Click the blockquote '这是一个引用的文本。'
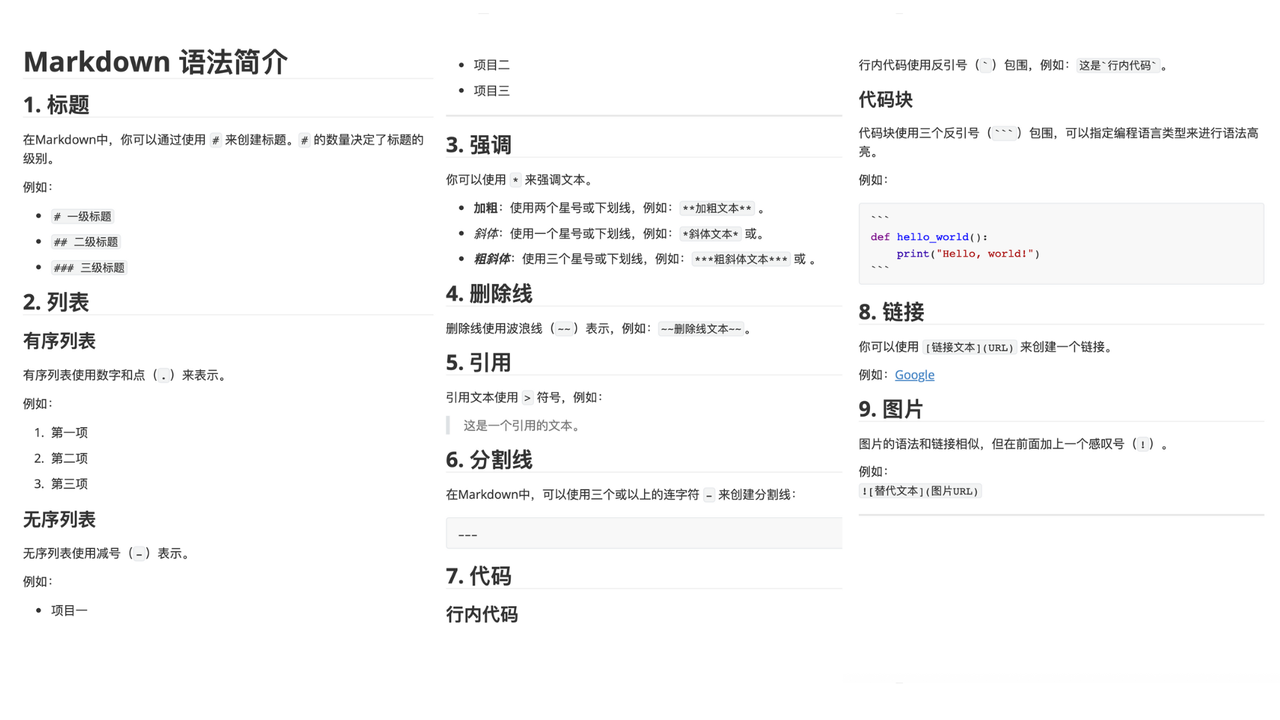This screenshot has width=1280, height=720. 522,425
